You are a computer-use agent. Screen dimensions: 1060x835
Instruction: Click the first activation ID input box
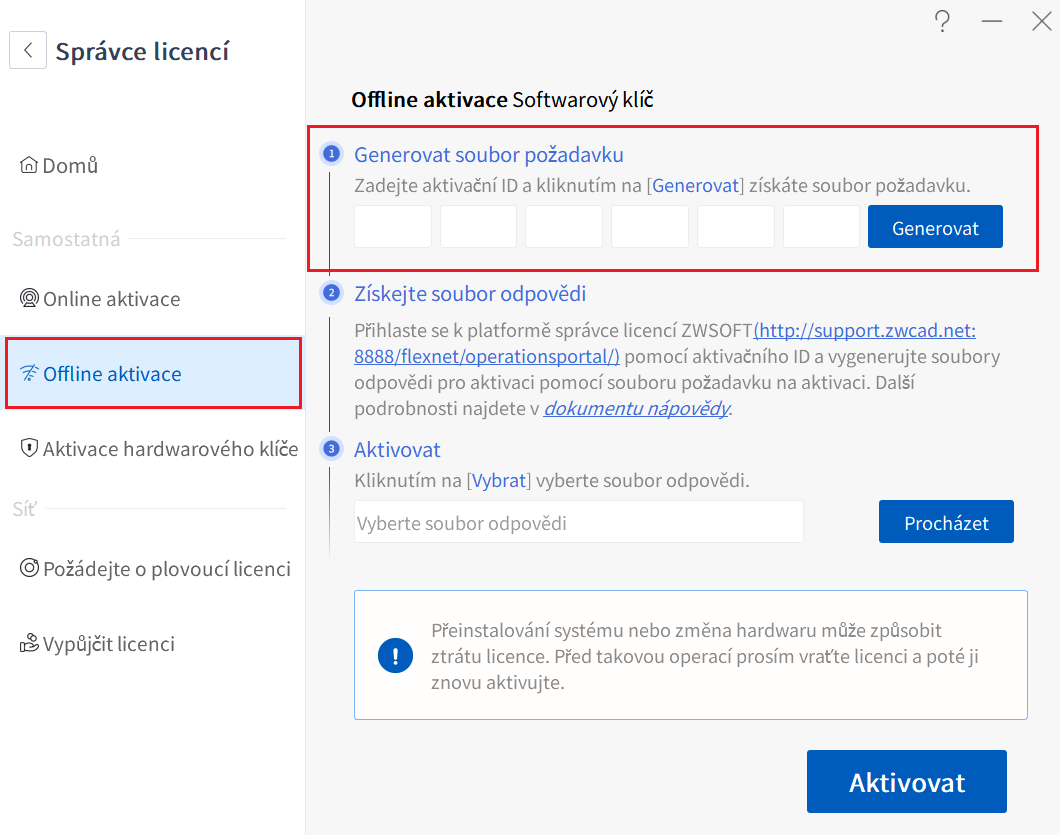(392, 226)
